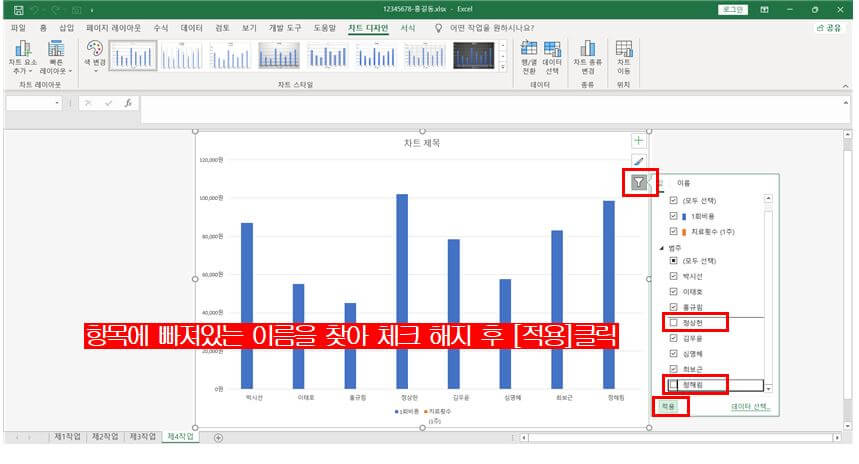Select the fourth gray-background chart style
This screenshot has width=859, height=464.
(x=279, y=55)
